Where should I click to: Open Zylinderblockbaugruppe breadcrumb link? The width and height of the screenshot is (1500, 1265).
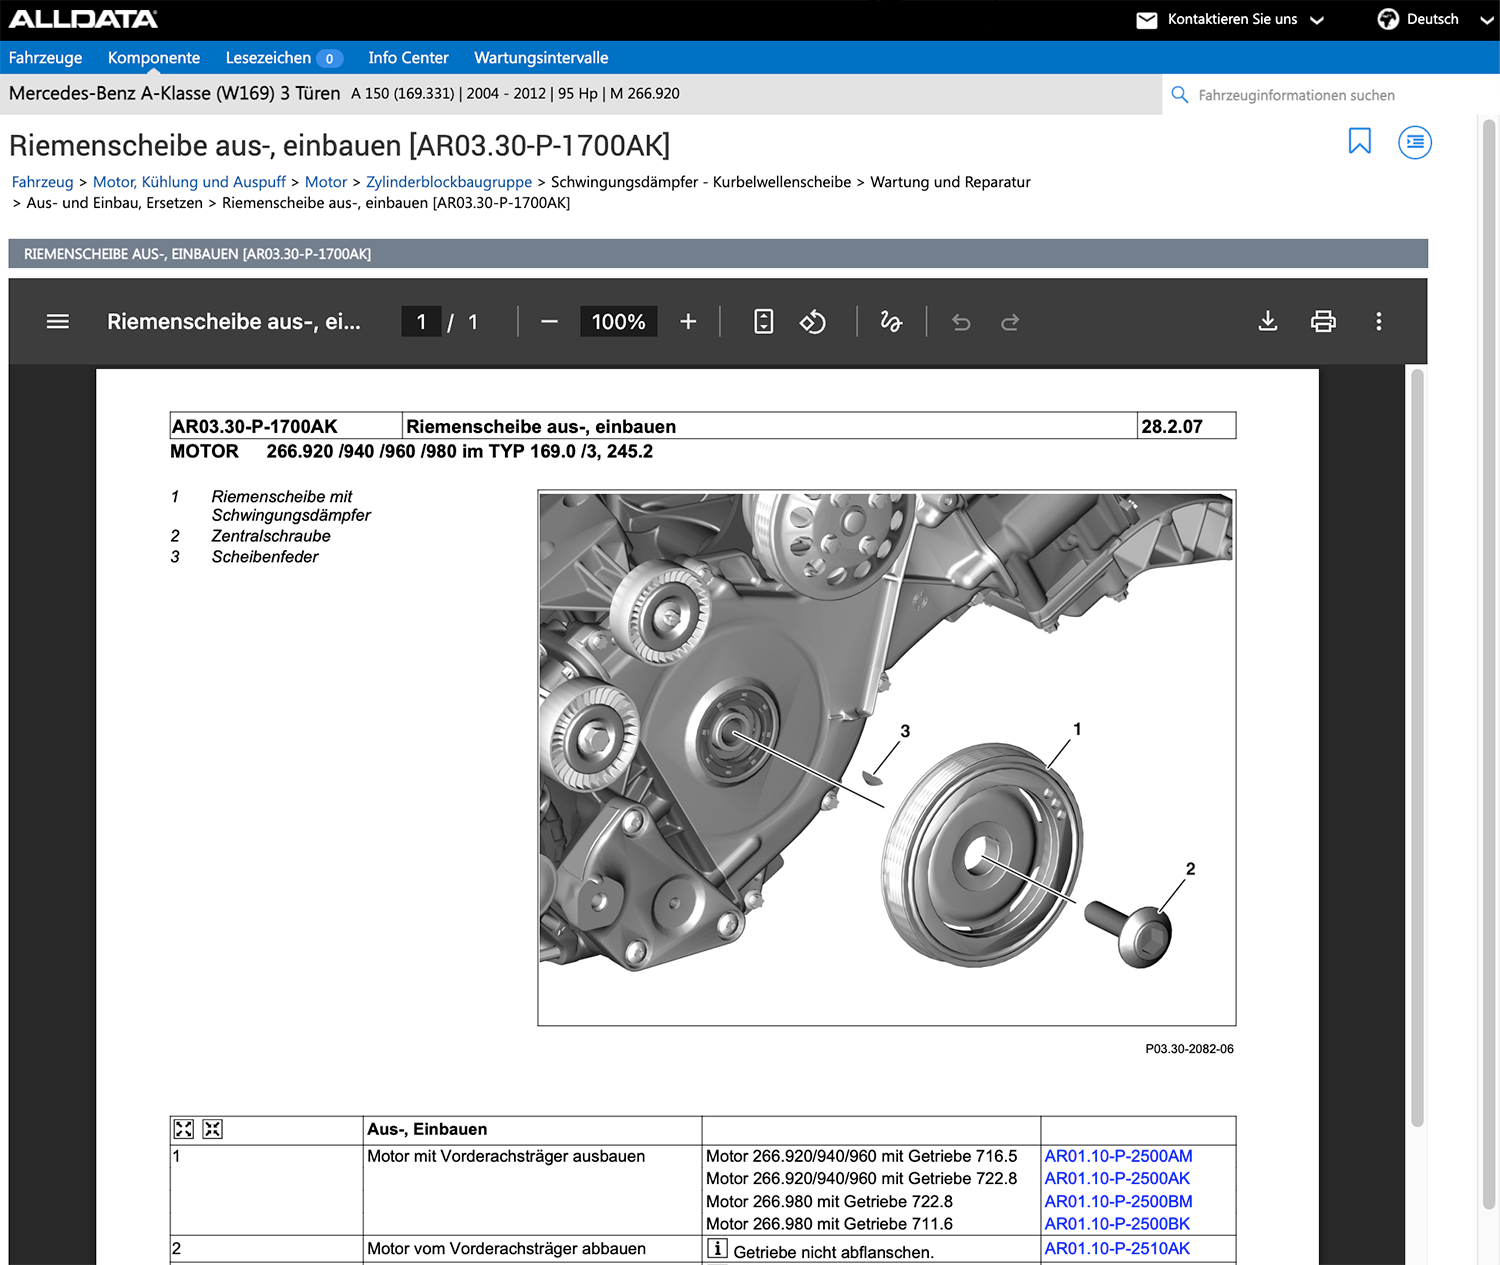(x=449, y=182)
